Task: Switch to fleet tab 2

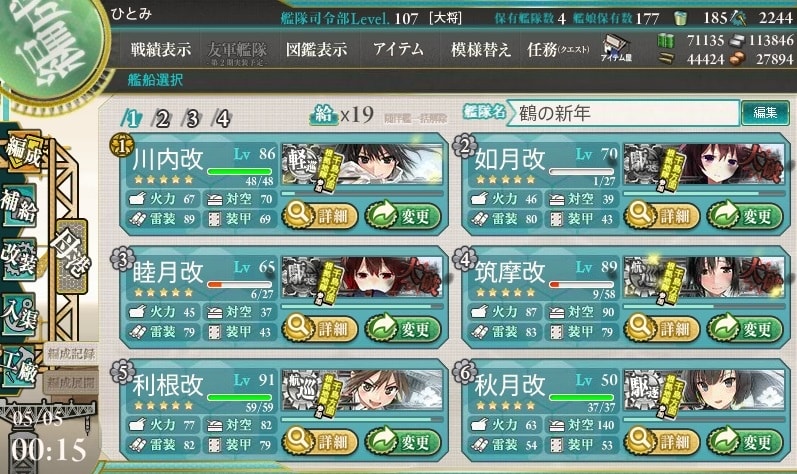Action: click(x=162, y=118)
